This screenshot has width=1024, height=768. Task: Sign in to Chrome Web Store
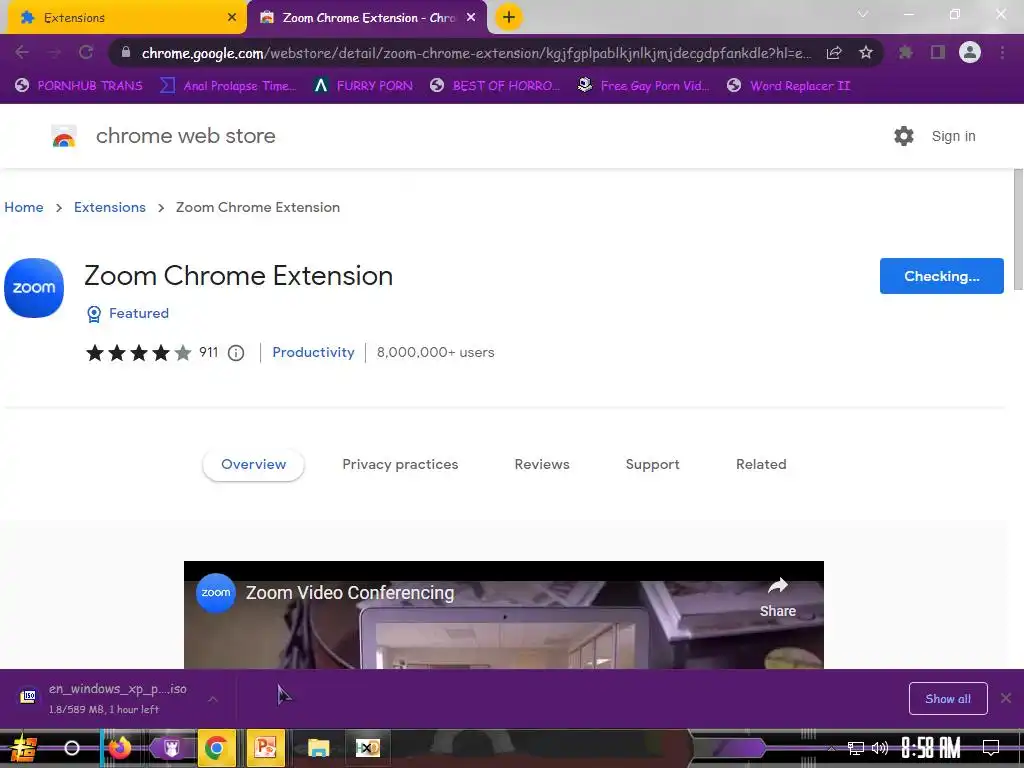point(953,136)
